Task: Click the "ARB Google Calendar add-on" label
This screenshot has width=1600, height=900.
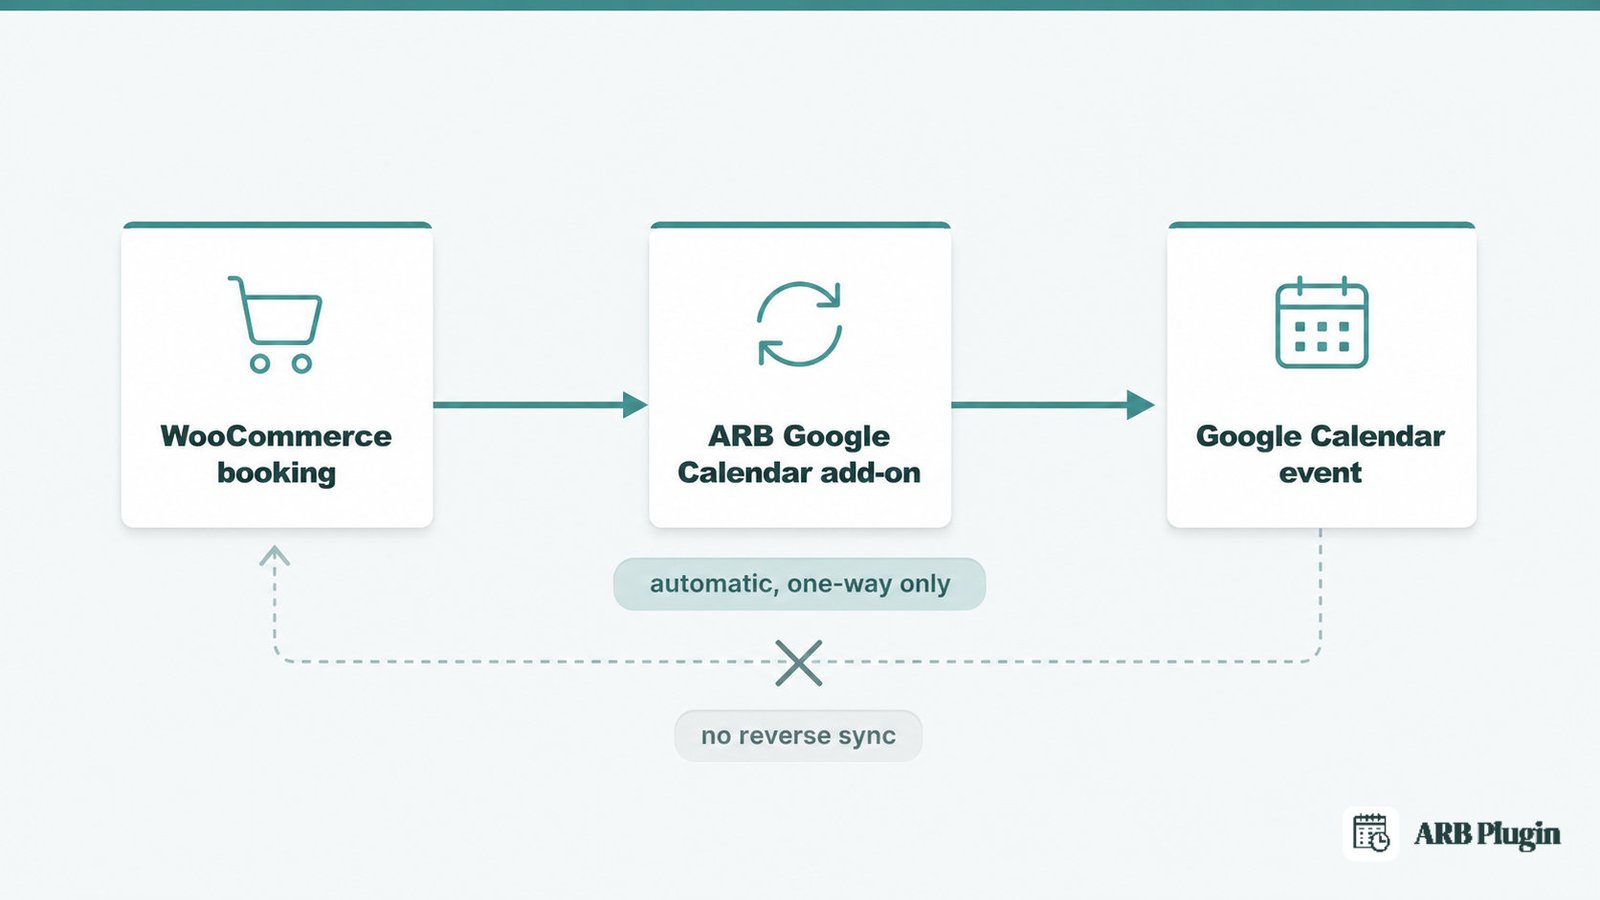Action: (799, 454)
